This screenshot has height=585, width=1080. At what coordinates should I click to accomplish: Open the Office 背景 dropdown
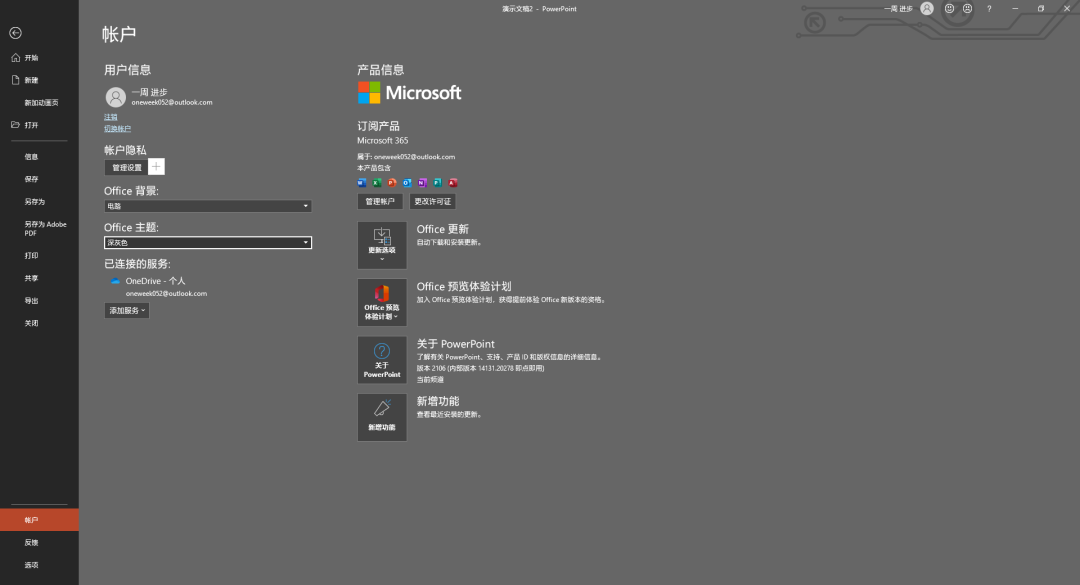[x=207, y=206]
